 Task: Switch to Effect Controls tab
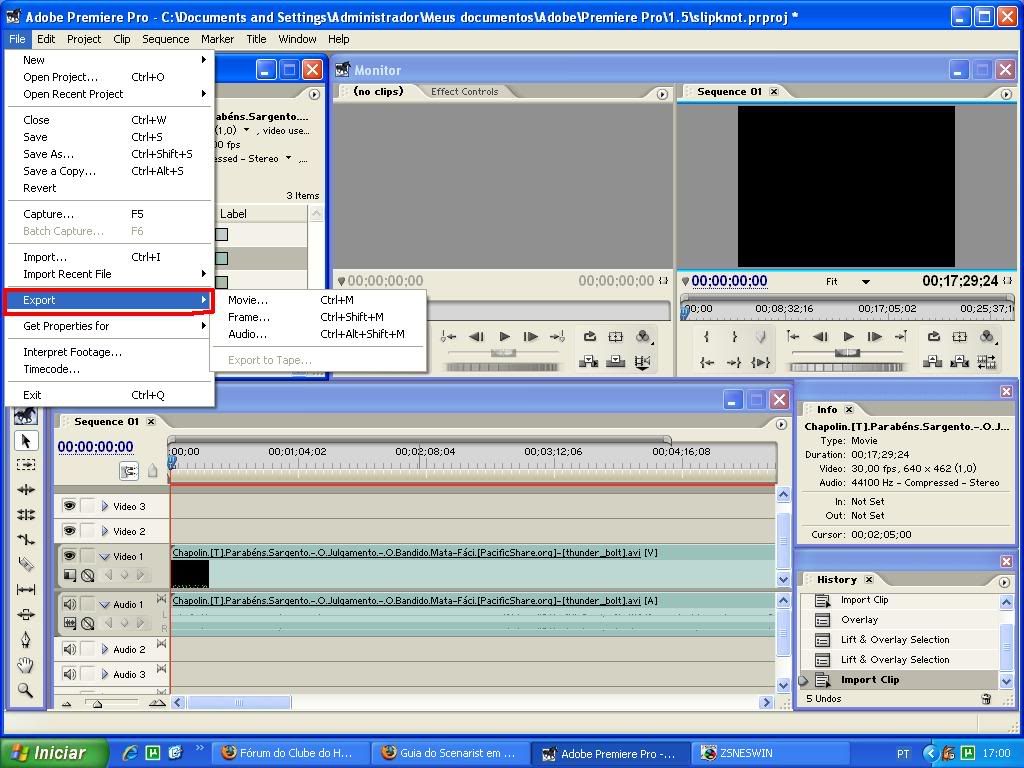(x=464, y=91)
